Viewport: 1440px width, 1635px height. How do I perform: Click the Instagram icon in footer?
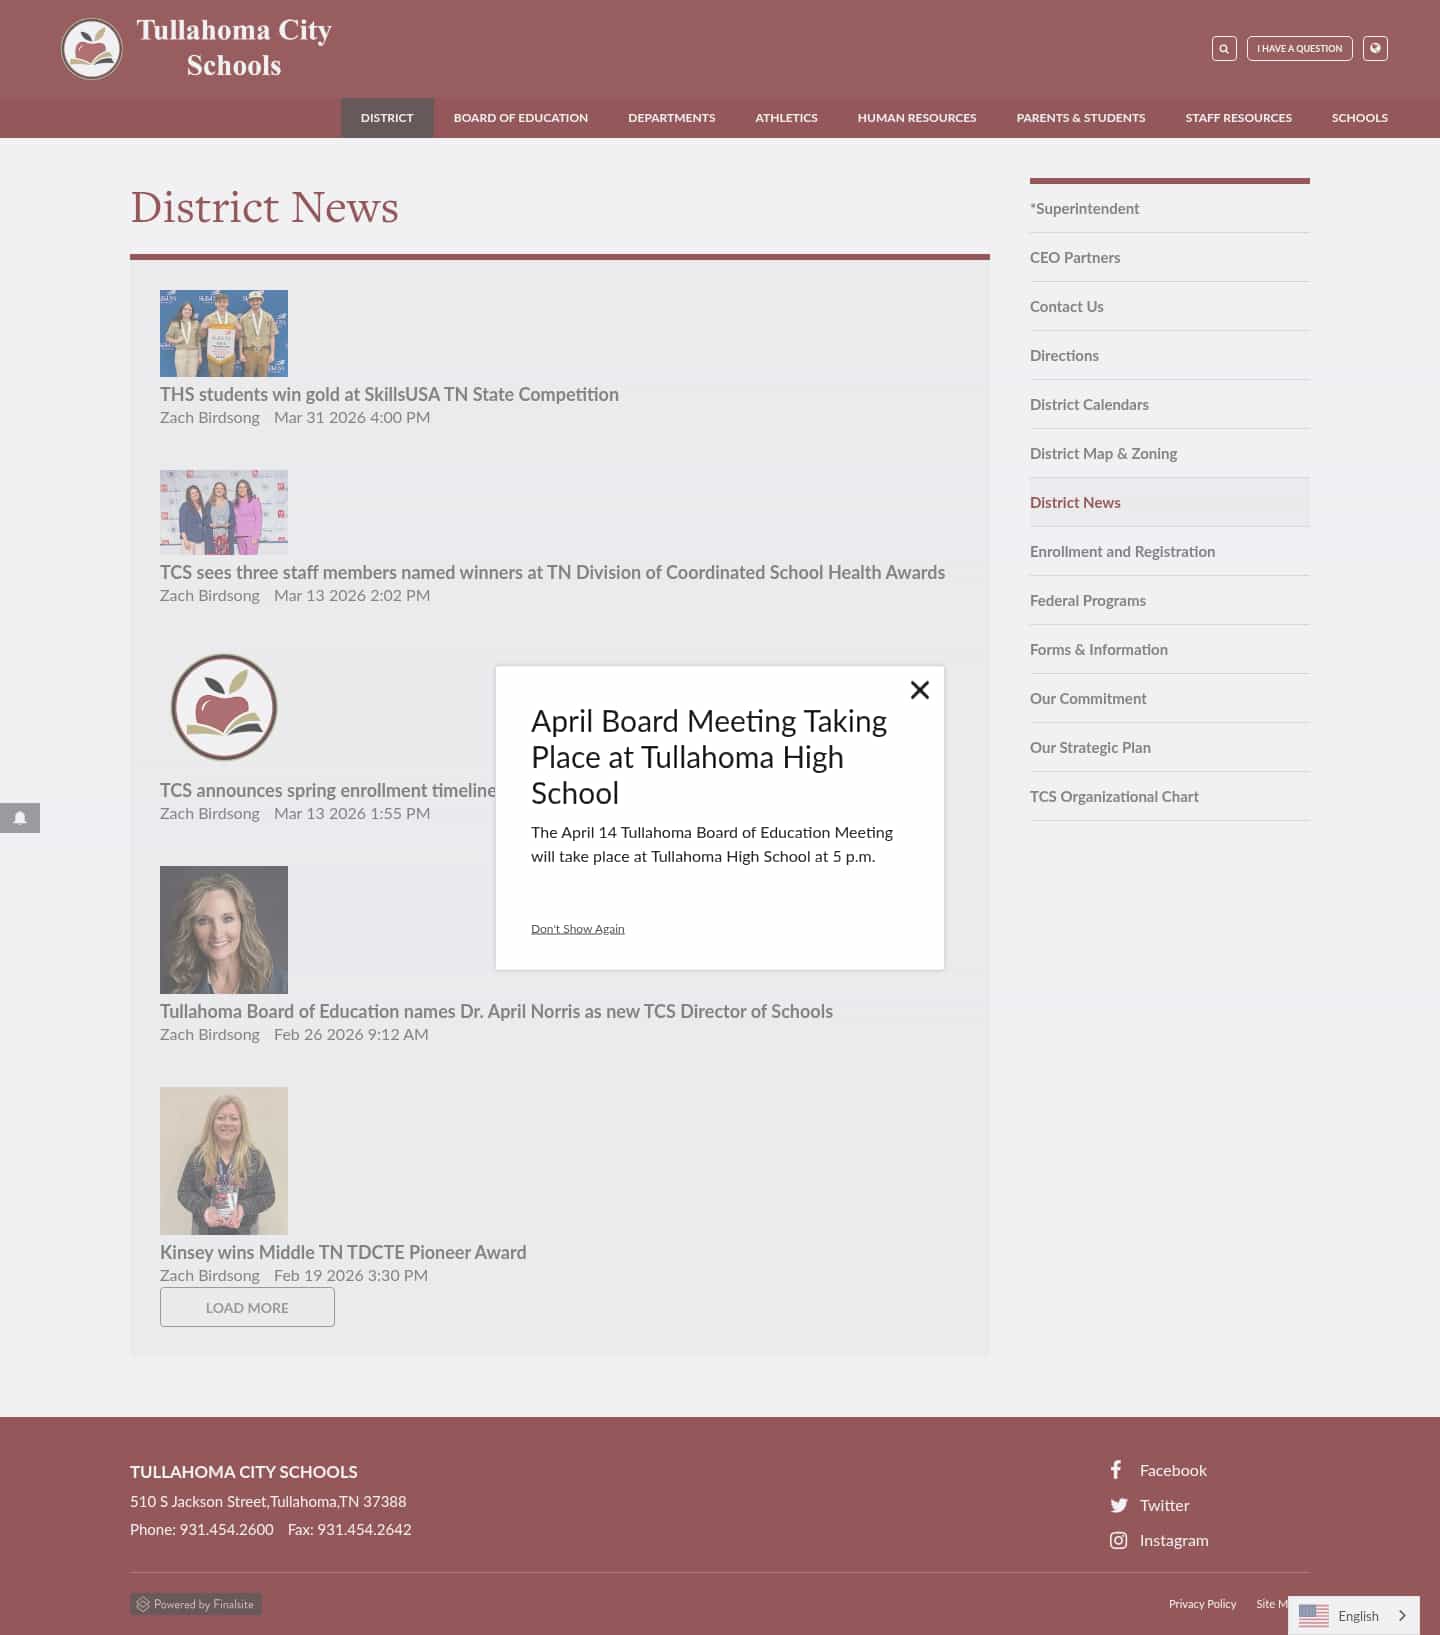pyautogui.click(x=1119, y=1540)
